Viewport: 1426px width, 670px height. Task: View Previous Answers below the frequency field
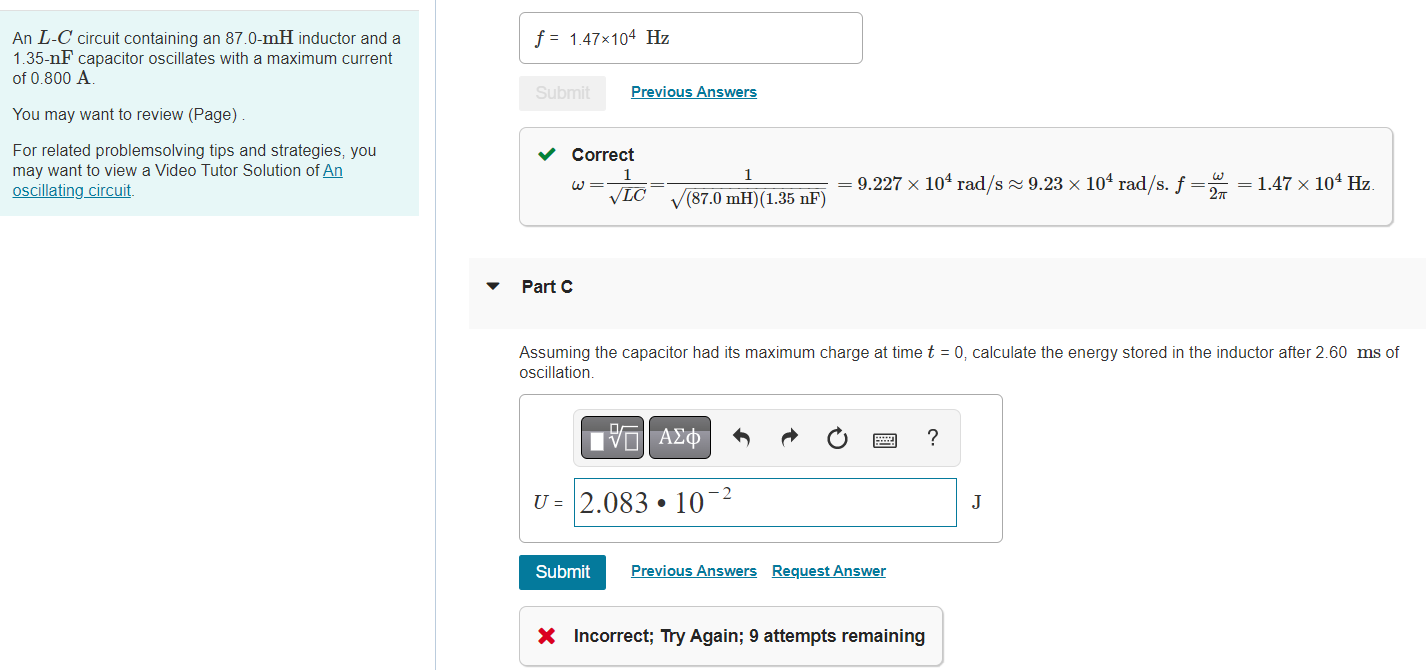click(694, 91)
